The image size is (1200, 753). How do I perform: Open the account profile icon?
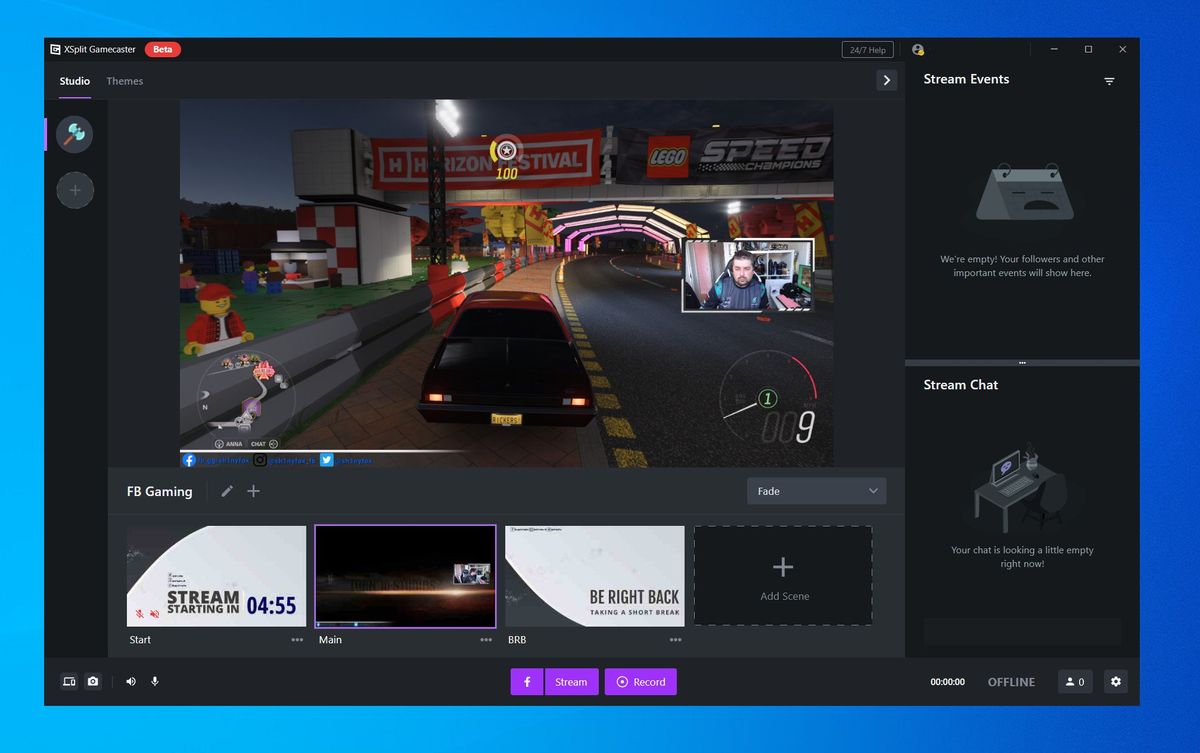tap(918, 50)
